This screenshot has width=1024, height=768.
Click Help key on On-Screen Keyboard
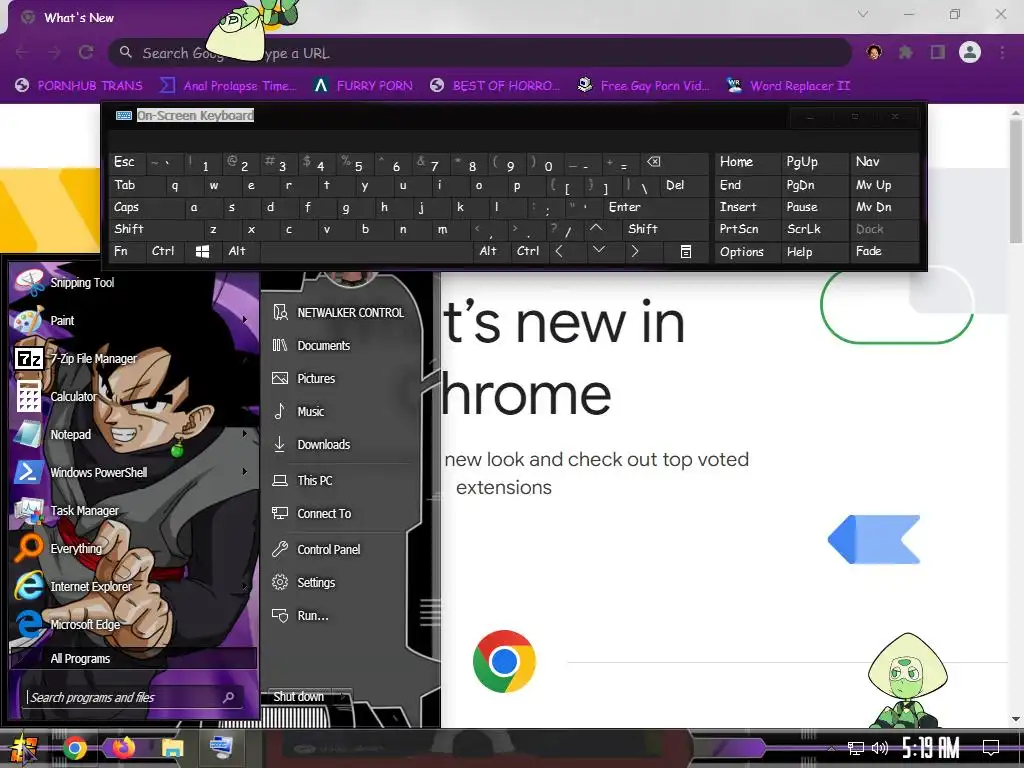coord(814,251)
